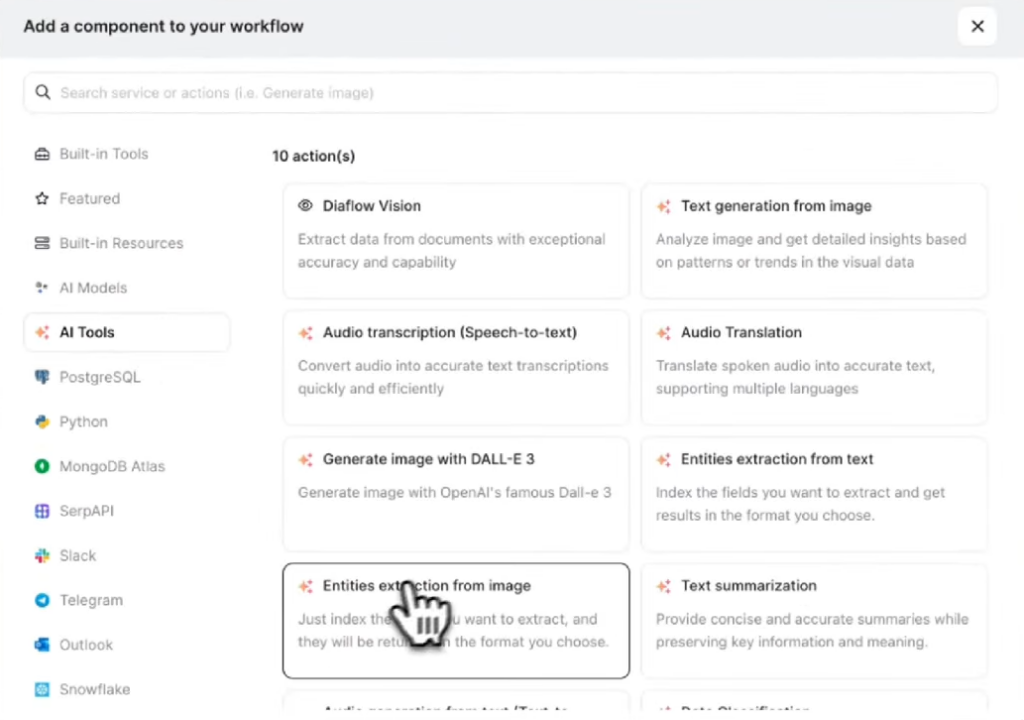
Task: Select Generate image with DALL-E 3 card
Action: (456, 495)
